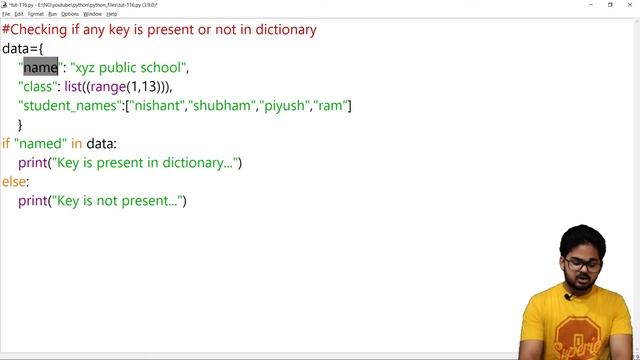
Task: Click the "Key is not present..." string
Action: [117, 201]
